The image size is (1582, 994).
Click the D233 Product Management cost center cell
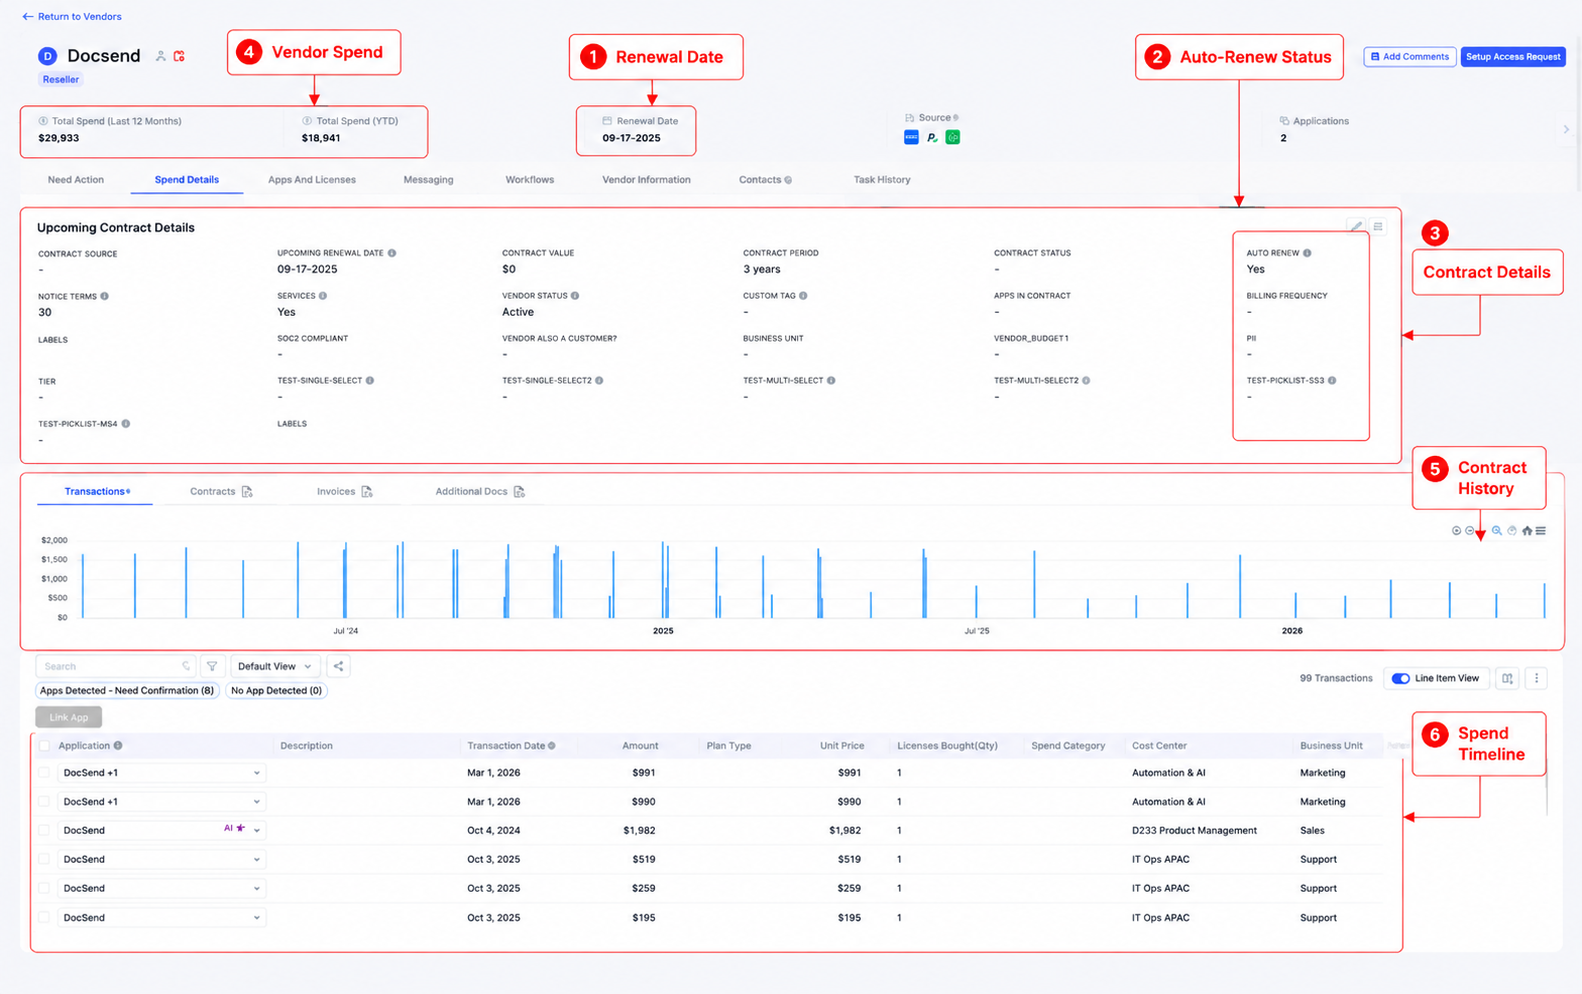coord(1194,831)
